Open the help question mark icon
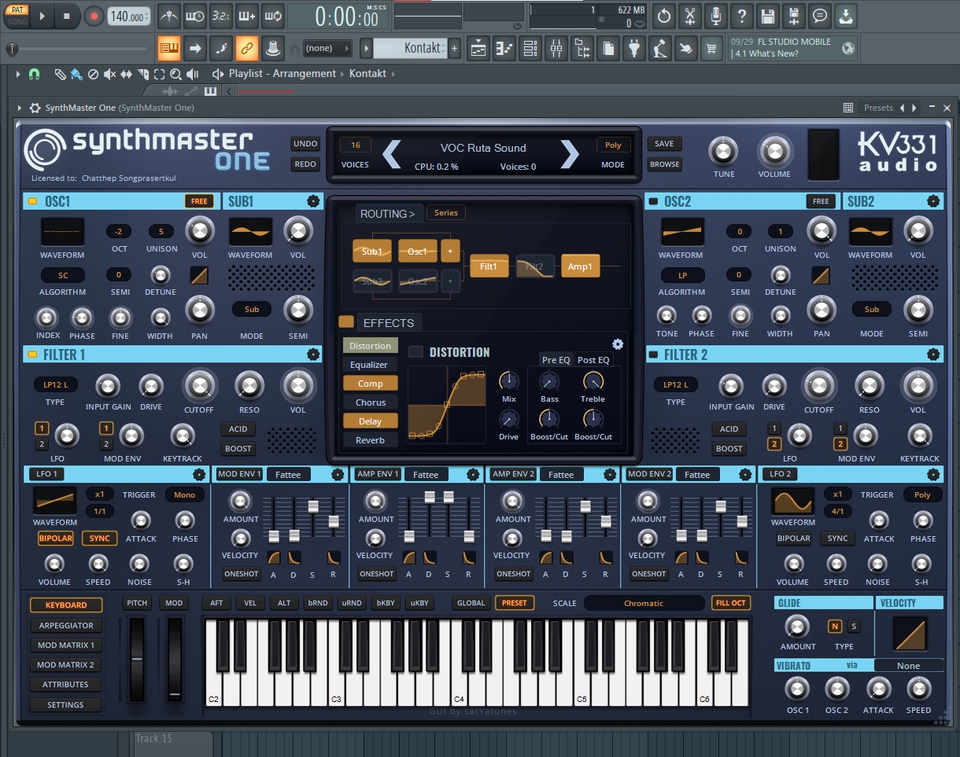960x757 pixels. click(741, 16)
